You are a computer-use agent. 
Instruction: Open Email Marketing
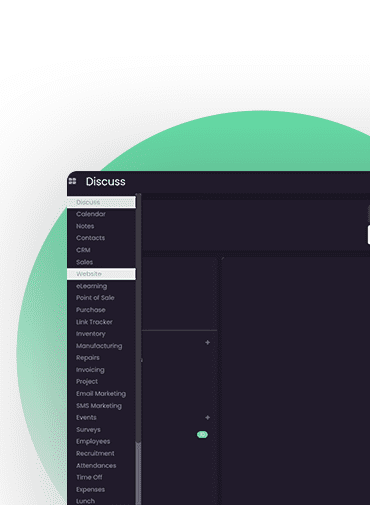click(x=101, y=394)
